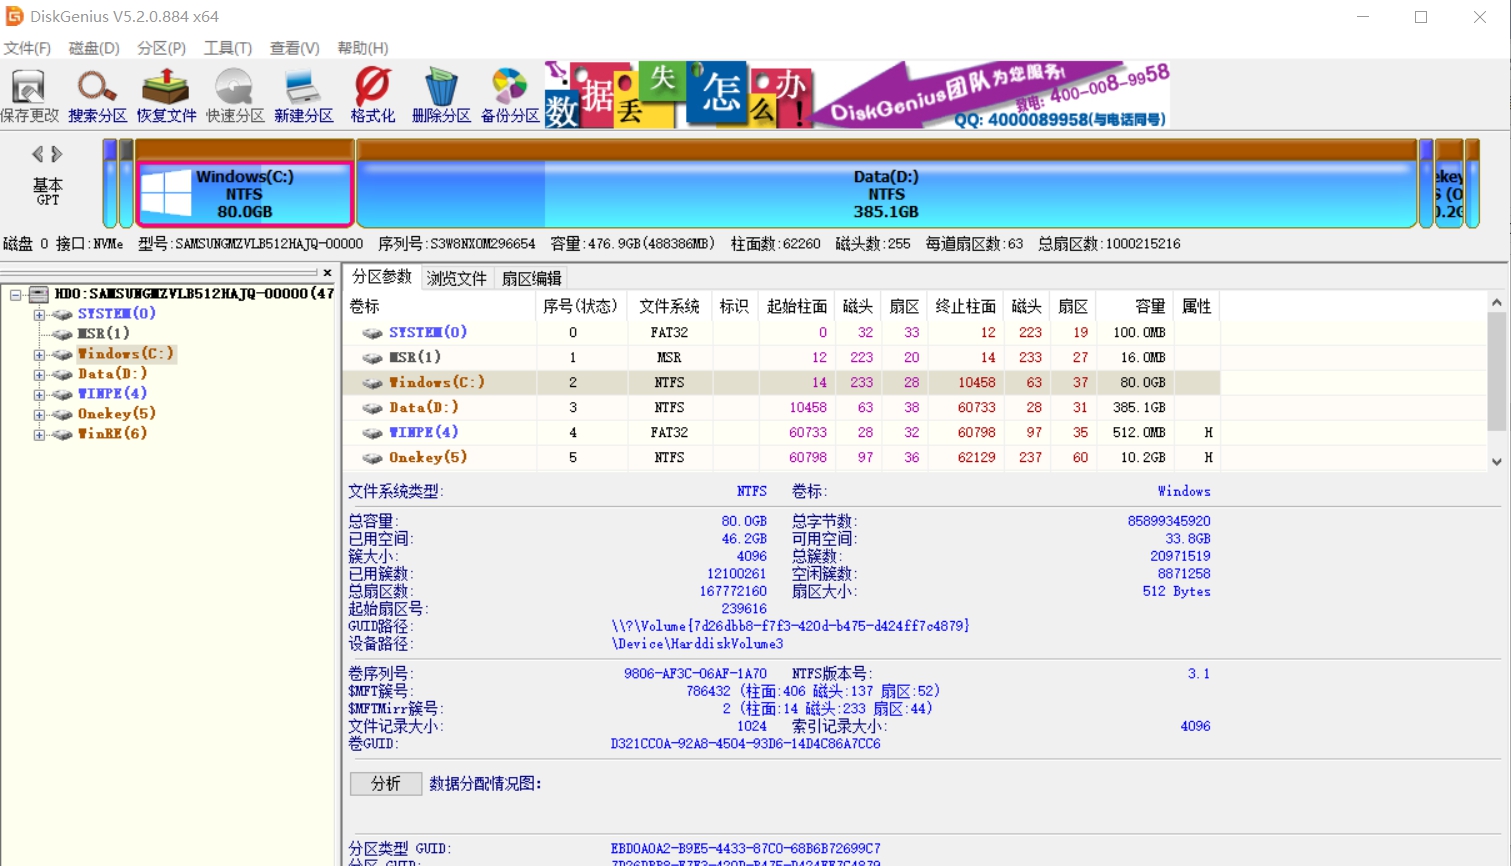Viewport: 1511px width, 866px height.
Task: Click the 起始柱面 column header
Action: click(796, 306)
